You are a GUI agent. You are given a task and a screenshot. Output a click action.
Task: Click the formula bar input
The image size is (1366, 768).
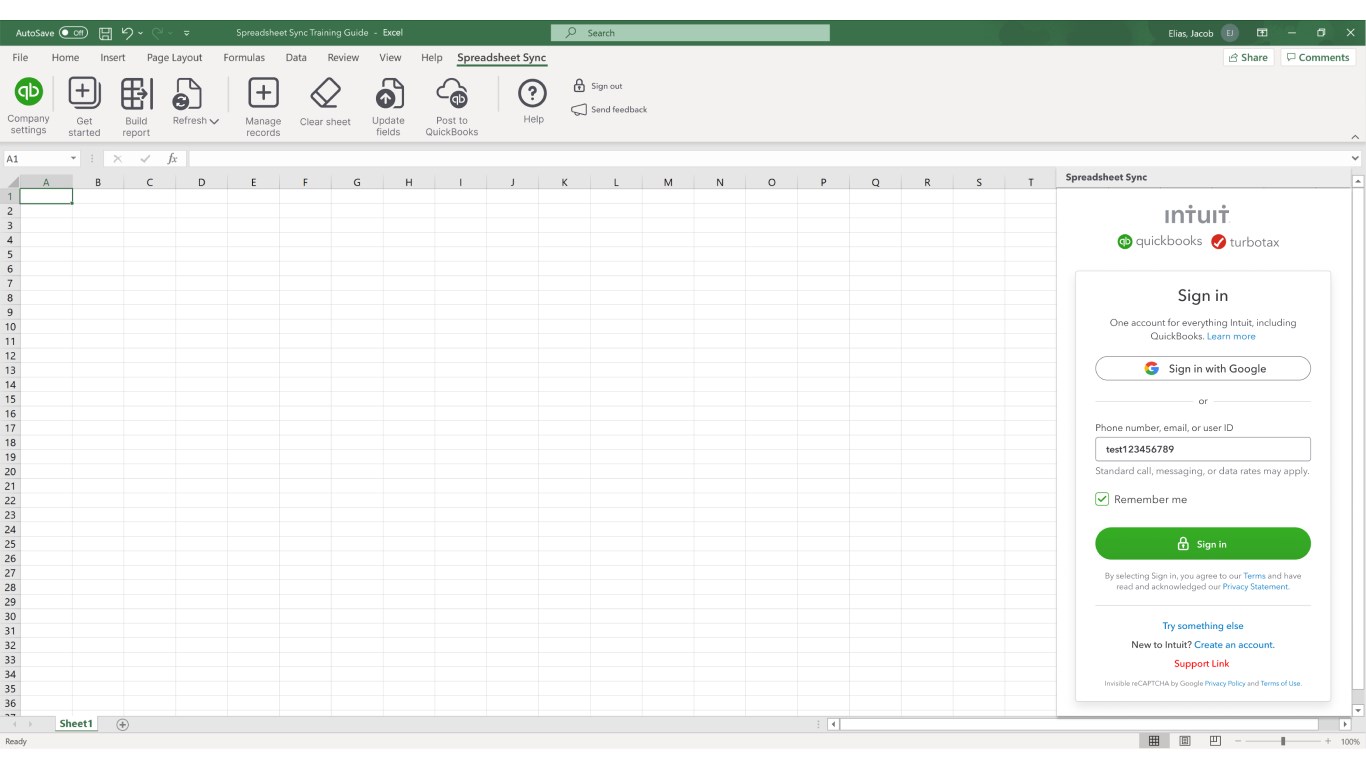pos(768,158)
